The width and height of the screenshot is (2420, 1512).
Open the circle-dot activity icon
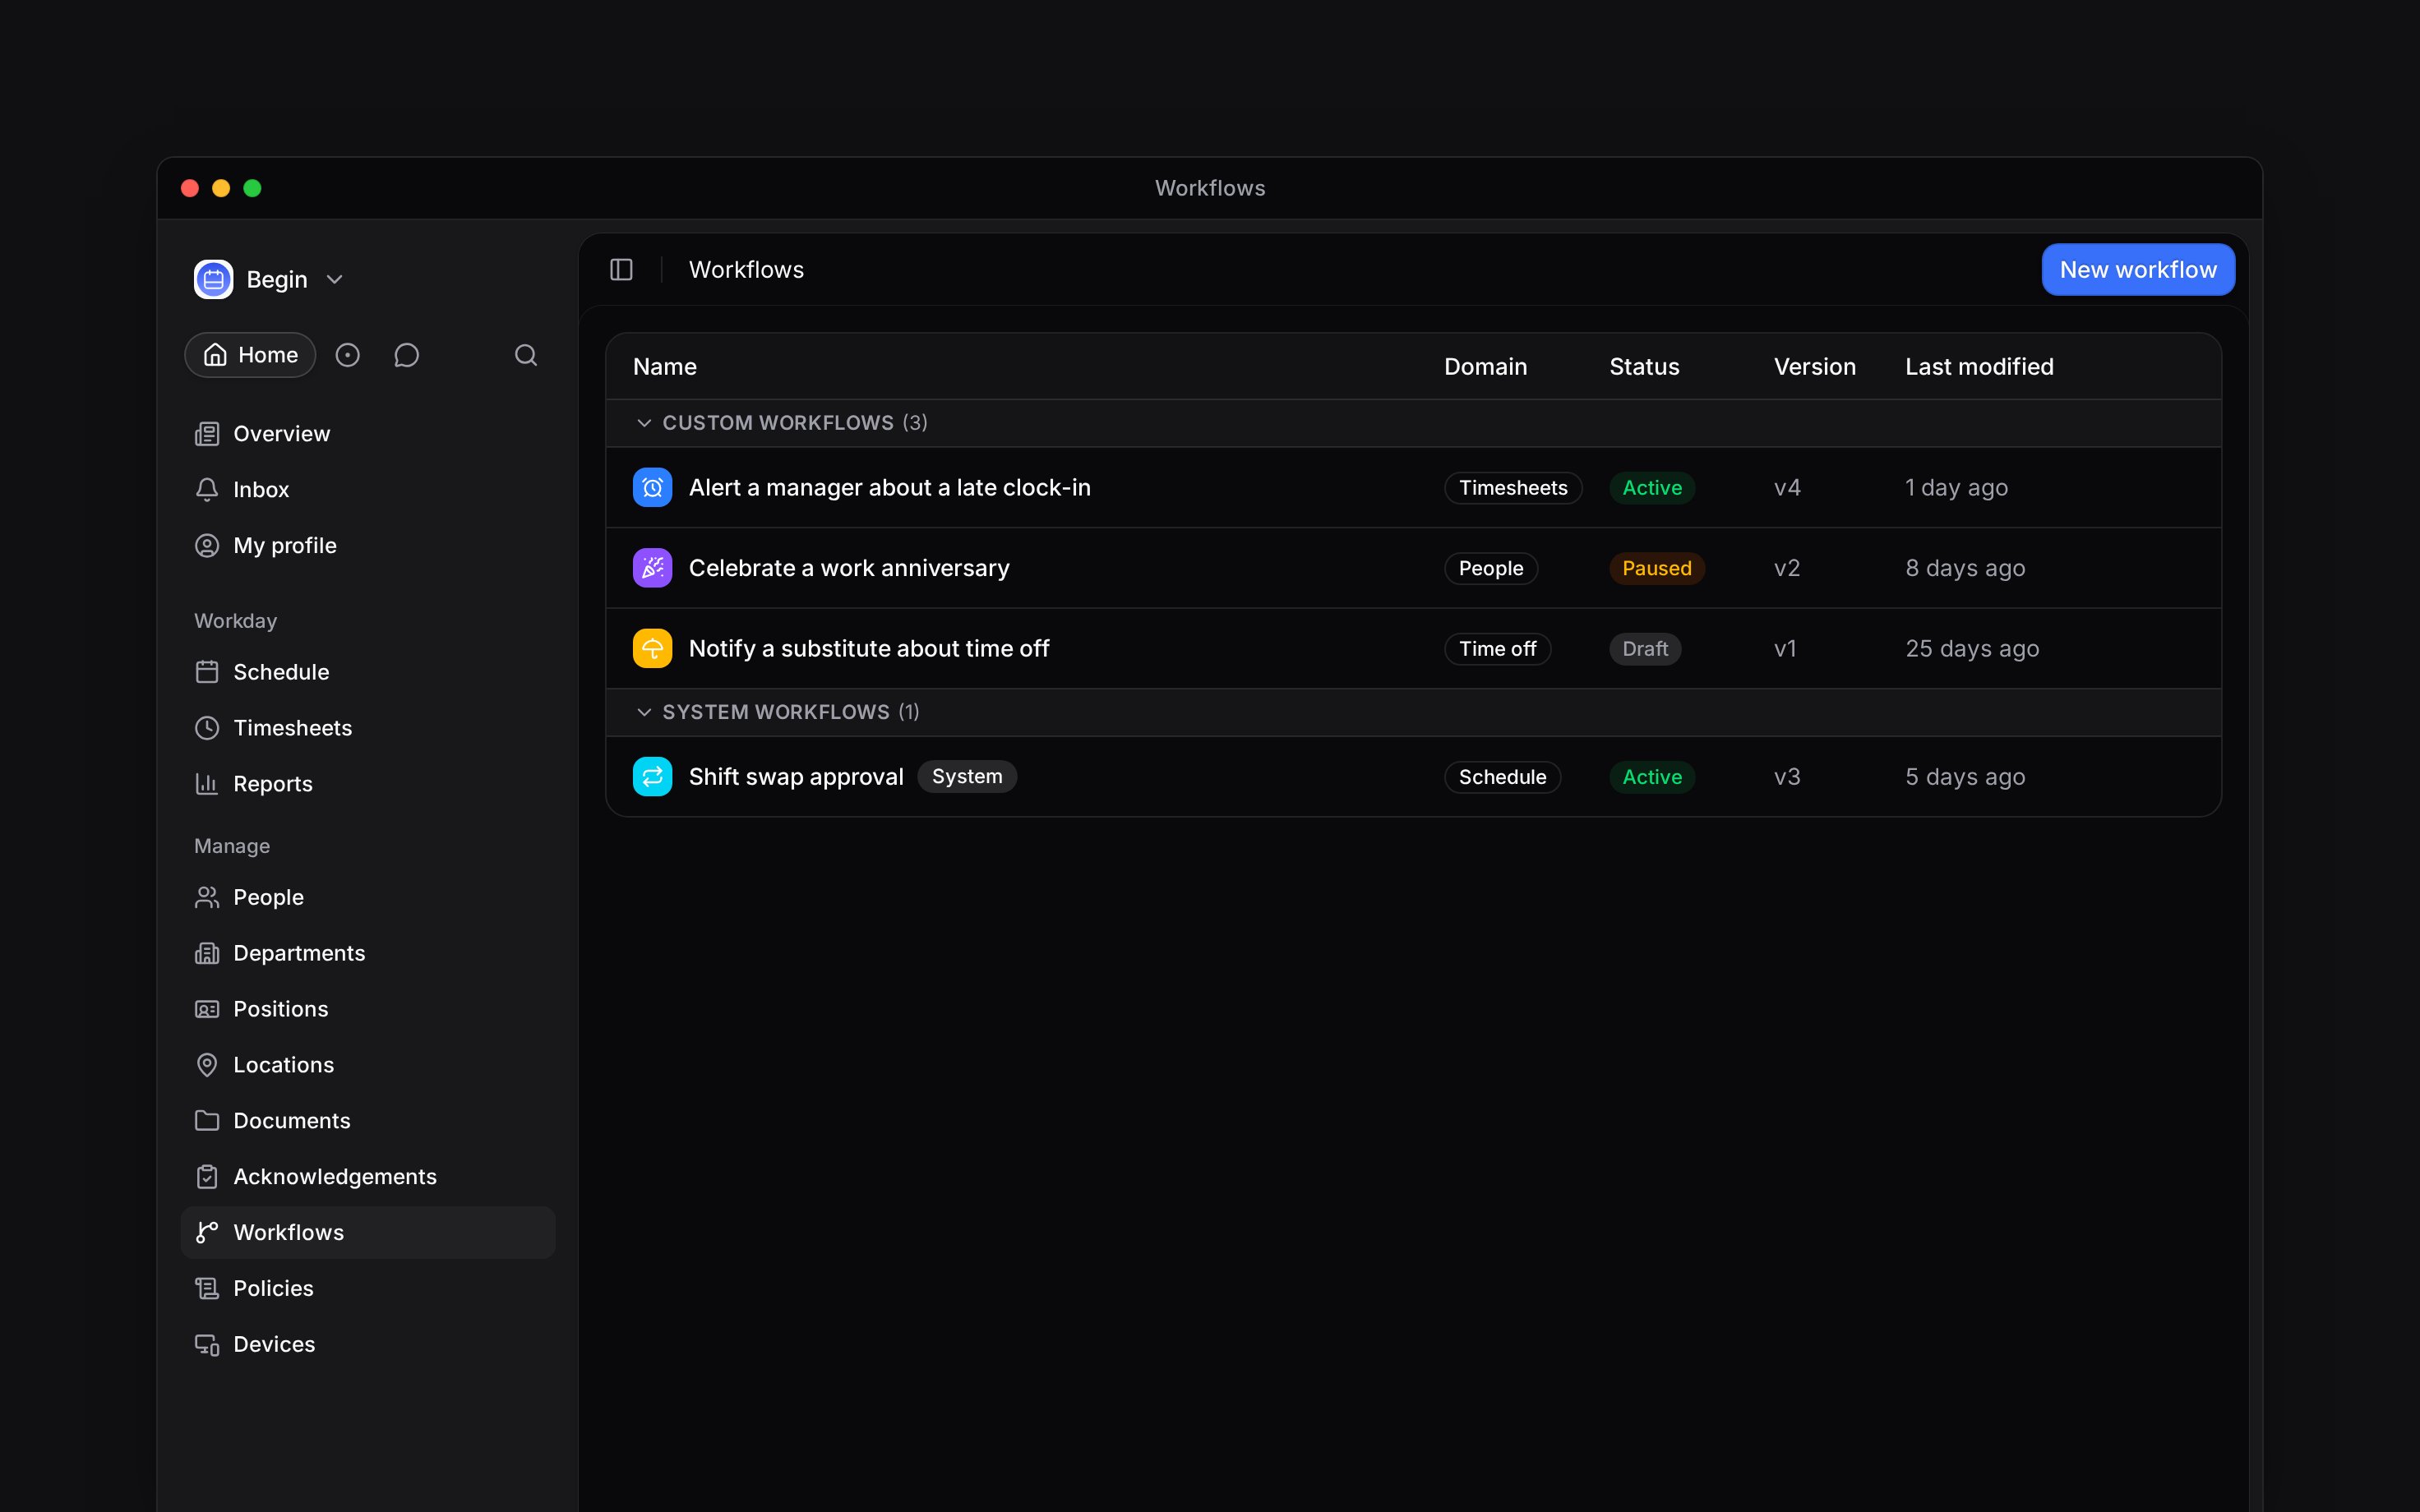click(347, 355)
